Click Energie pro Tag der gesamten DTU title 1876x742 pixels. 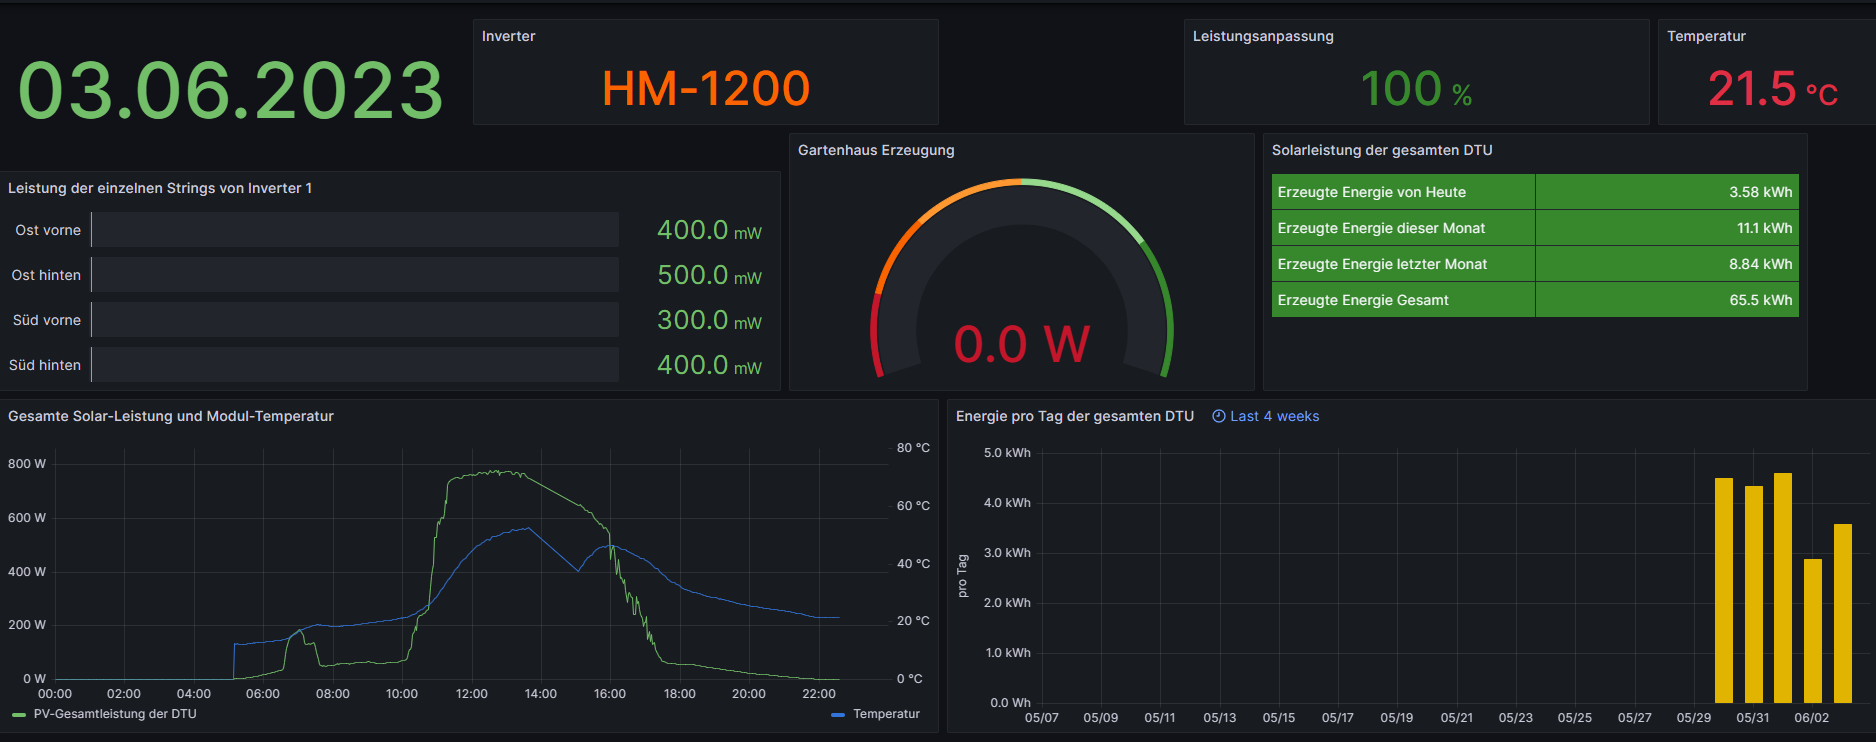[x=1074, y=416]
